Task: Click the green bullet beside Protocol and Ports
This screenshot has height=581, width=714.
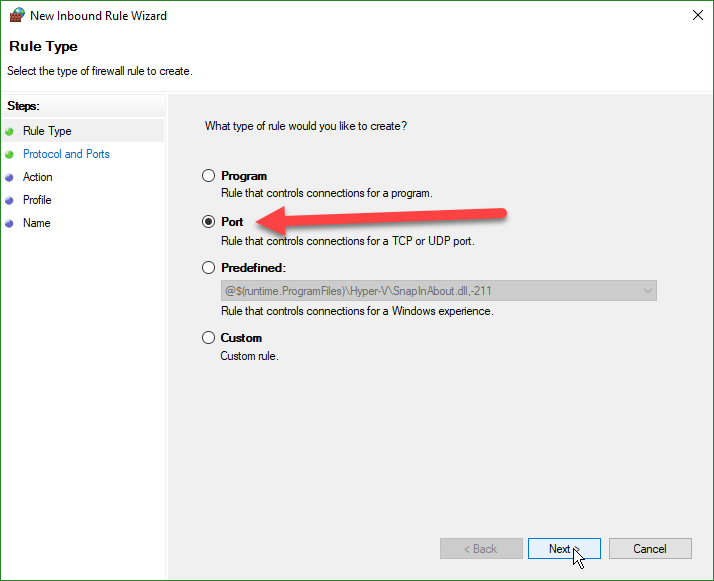Action: 10,154
